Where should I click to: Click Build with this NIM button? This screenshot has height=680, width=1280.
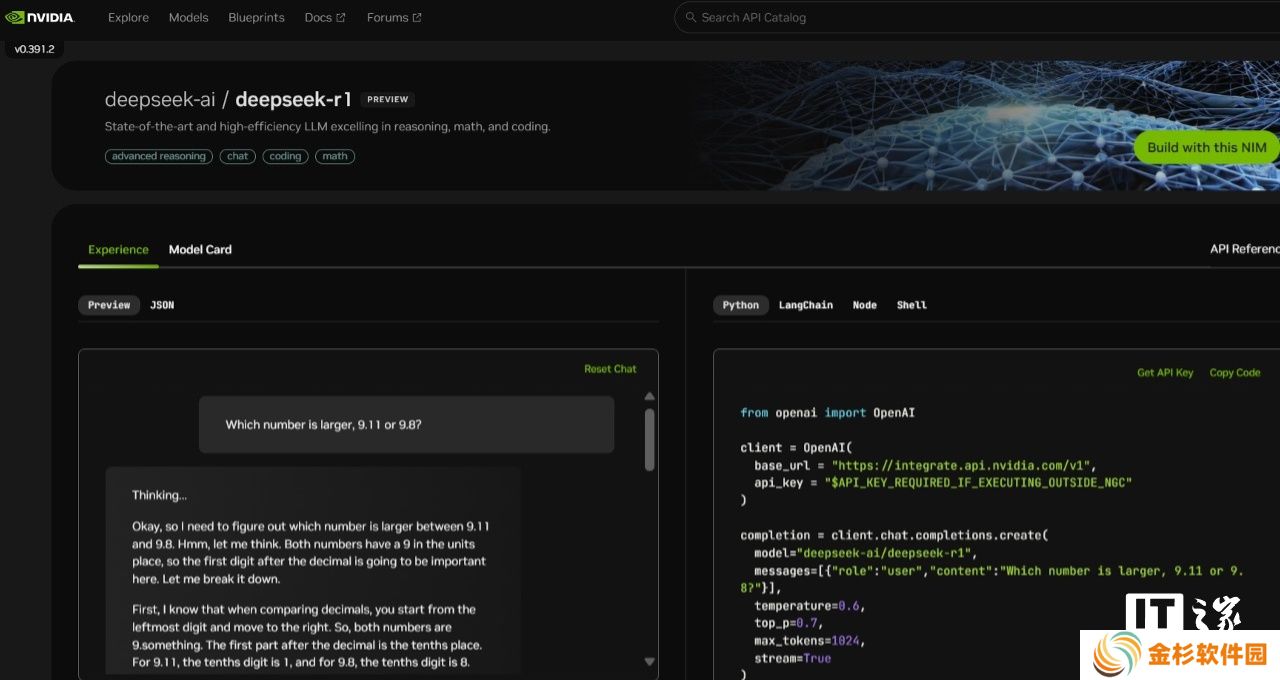click(x=1207, y=147)
